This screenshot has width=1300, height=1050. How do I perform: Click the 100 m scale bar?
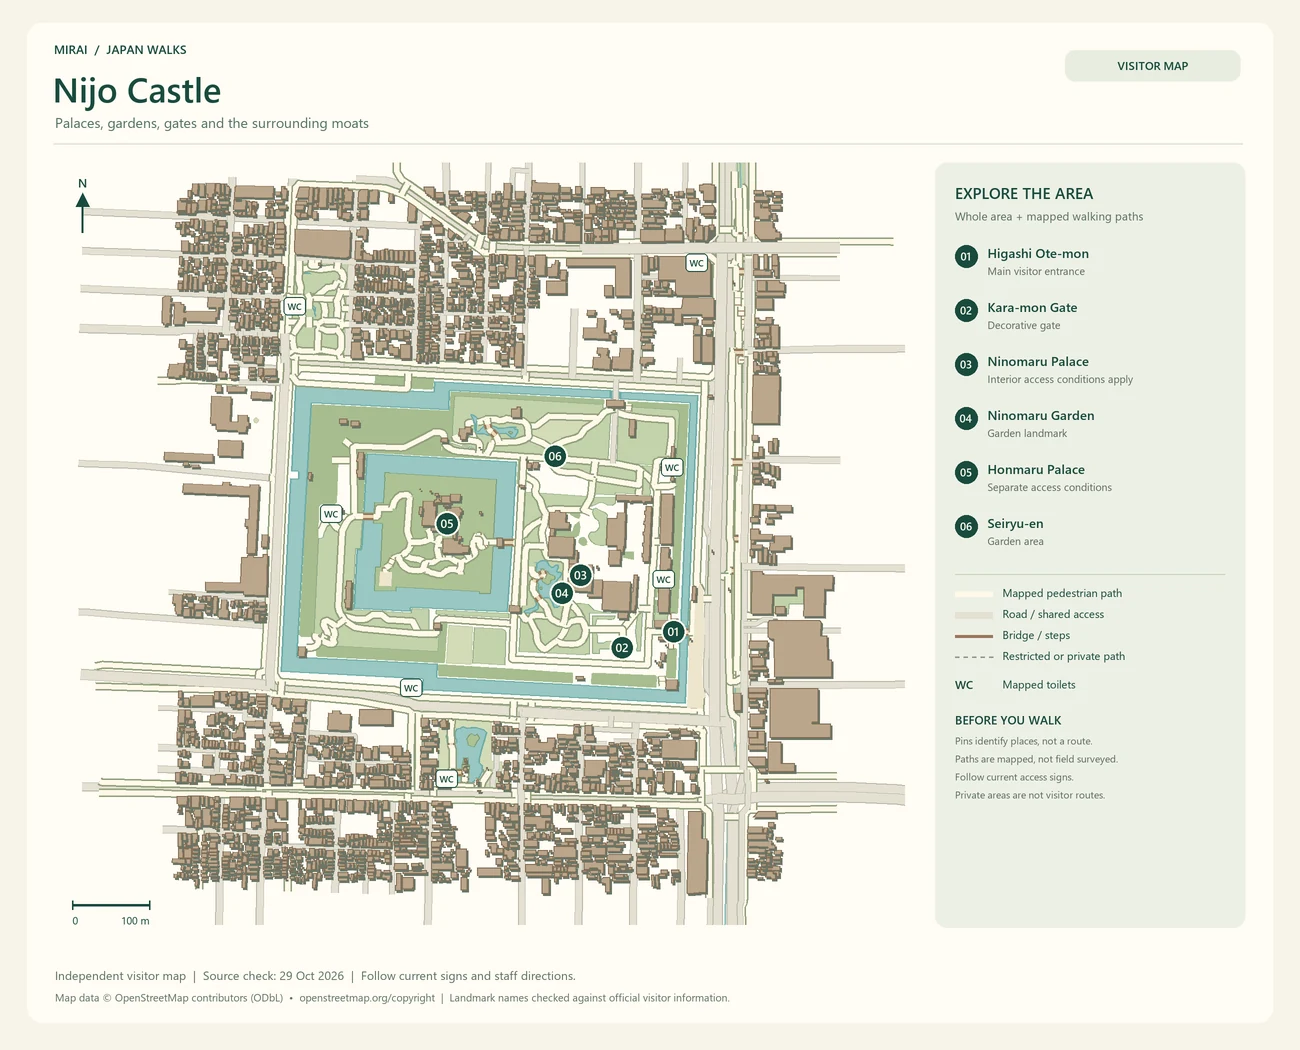[111, 906]
